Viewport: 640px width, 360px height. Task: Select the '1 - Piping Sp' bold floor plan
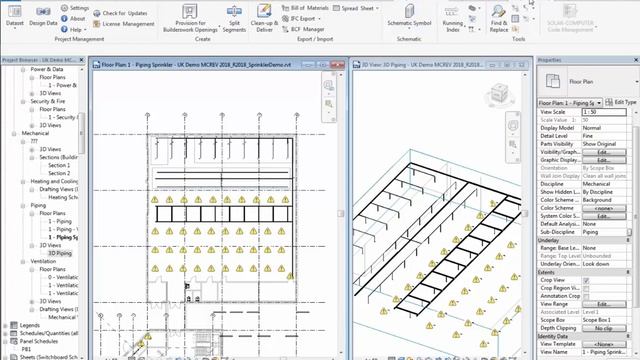coord(63,237)
